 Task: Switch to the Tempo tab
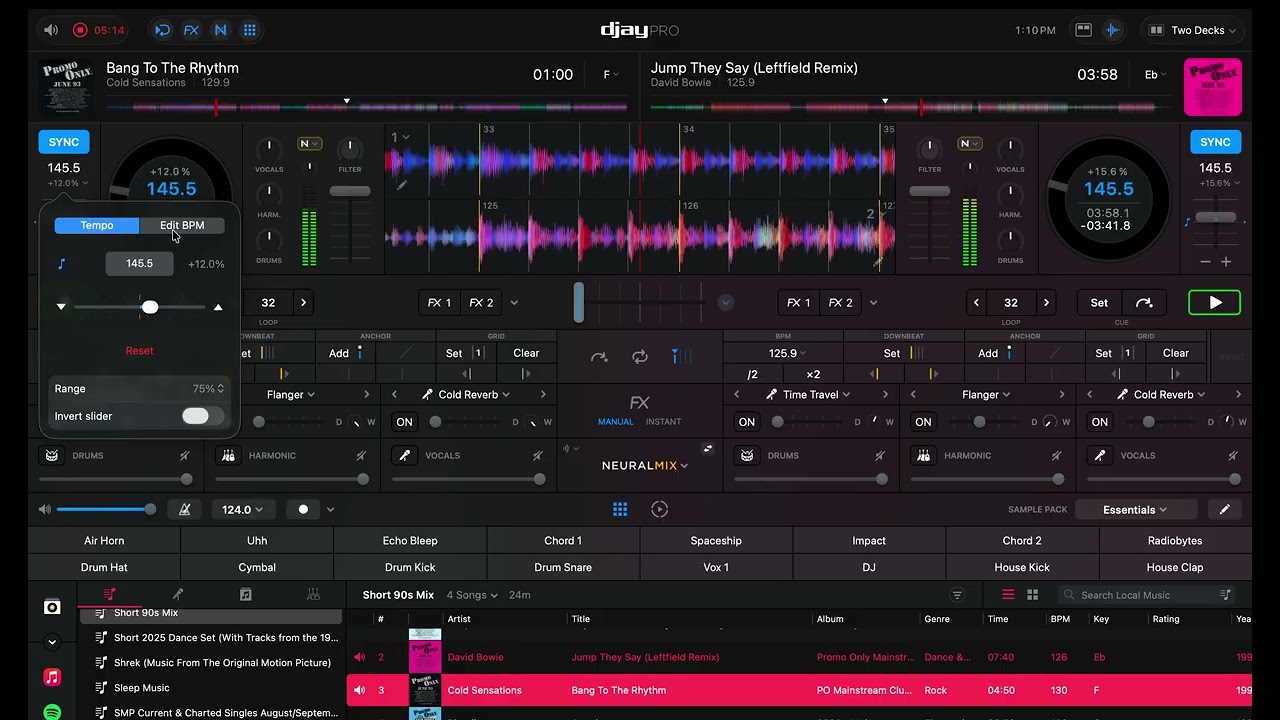tap(97, 225)
